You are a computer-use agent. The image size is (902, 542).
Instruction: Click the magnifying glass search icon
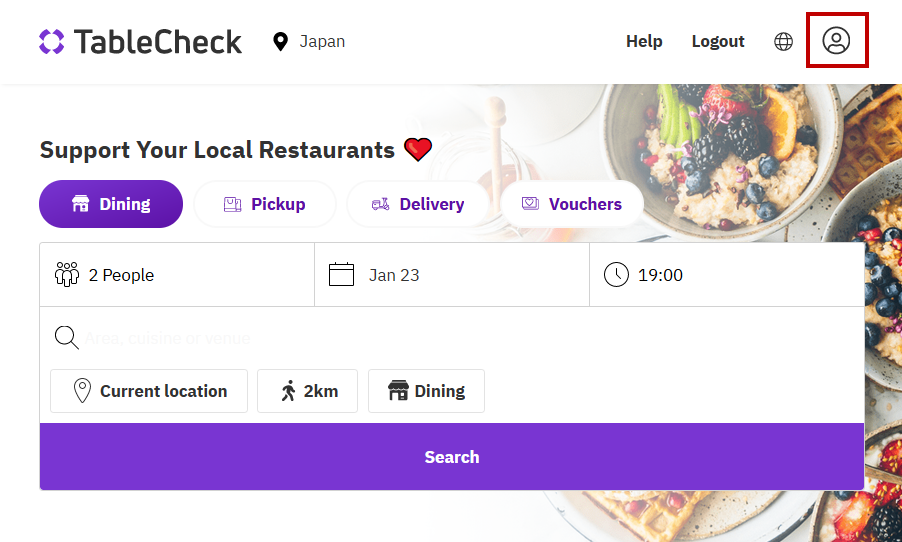point(67,338)
